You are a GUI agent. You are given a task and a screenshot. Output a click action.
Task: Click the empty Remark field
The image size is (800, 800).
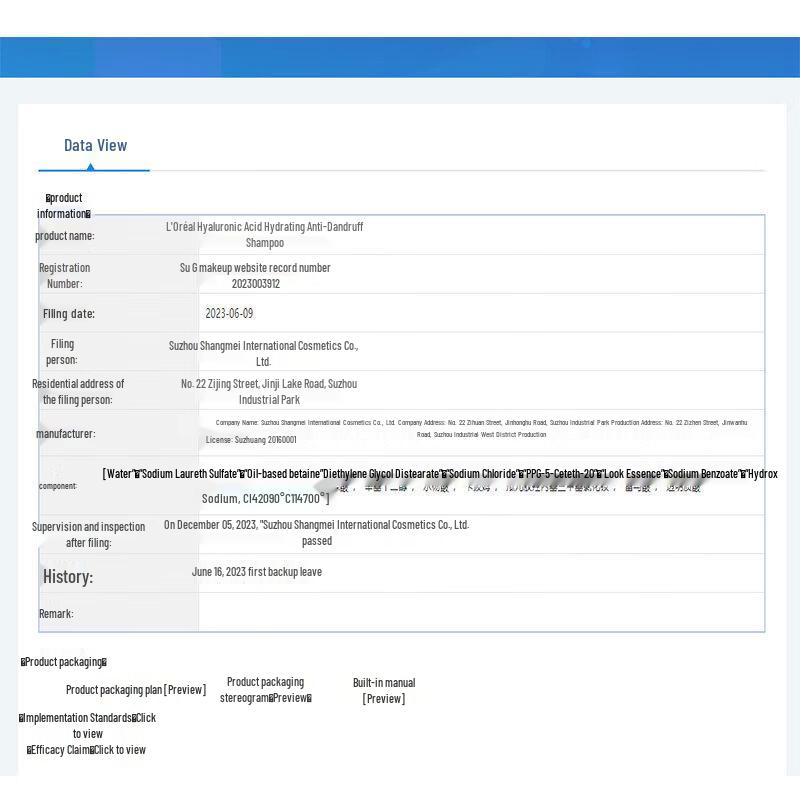(x=480, y=612)
